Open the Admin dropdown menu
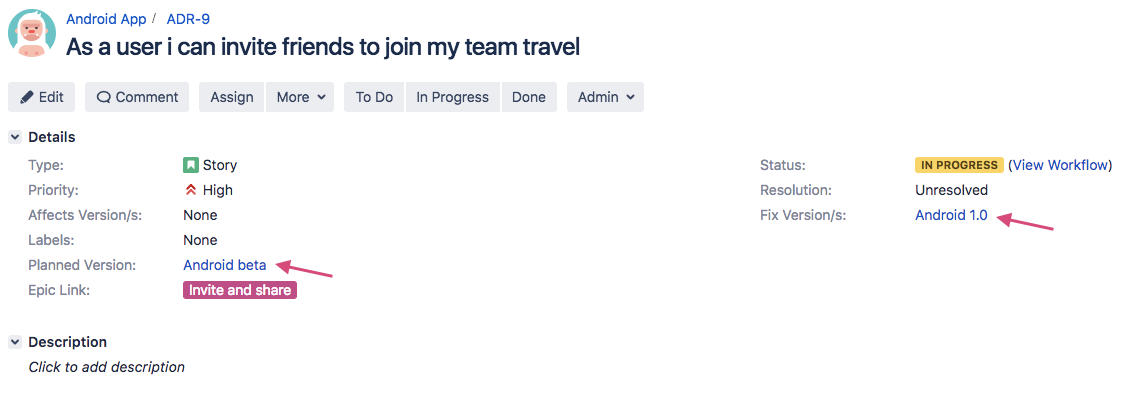 tap(606, 97)
